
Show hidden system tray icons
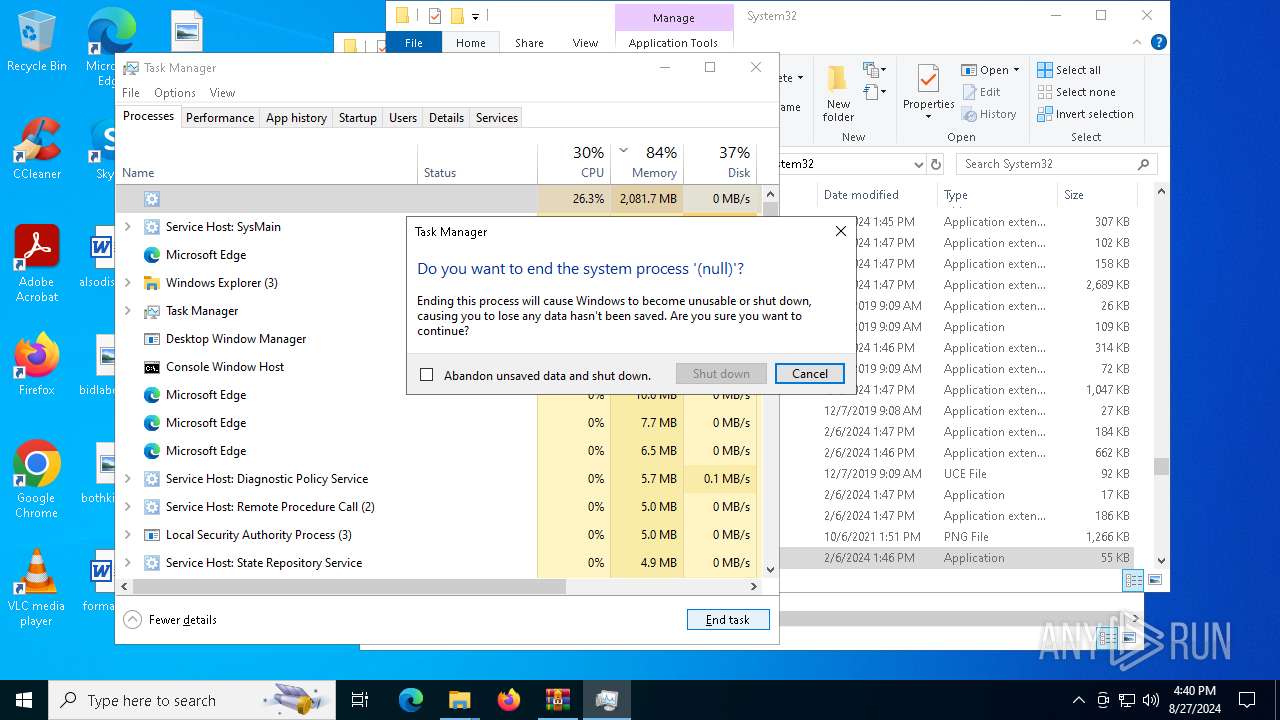pyautogui.click(x=1078, y=700)
